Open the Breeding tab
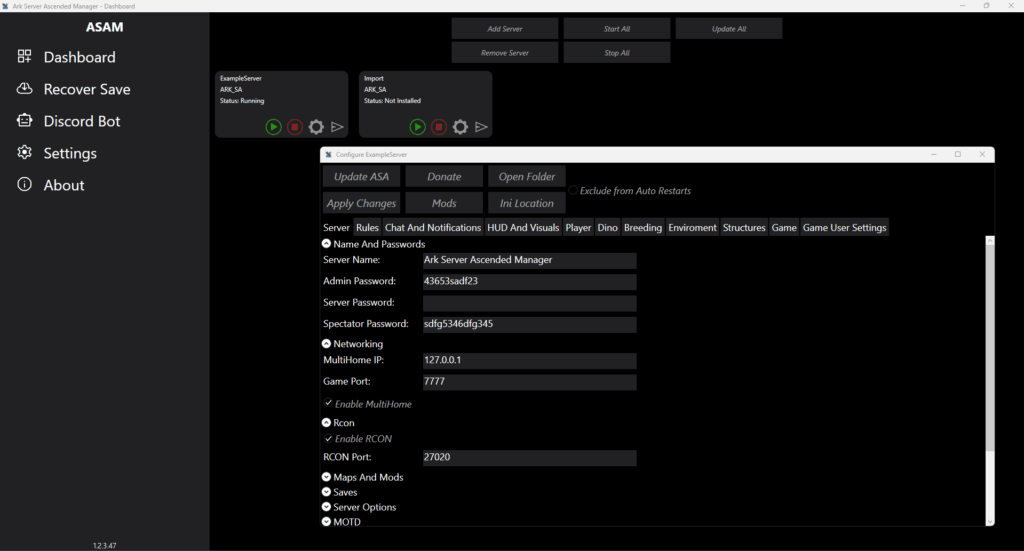Screen dimensions: 1024x551 643,227
